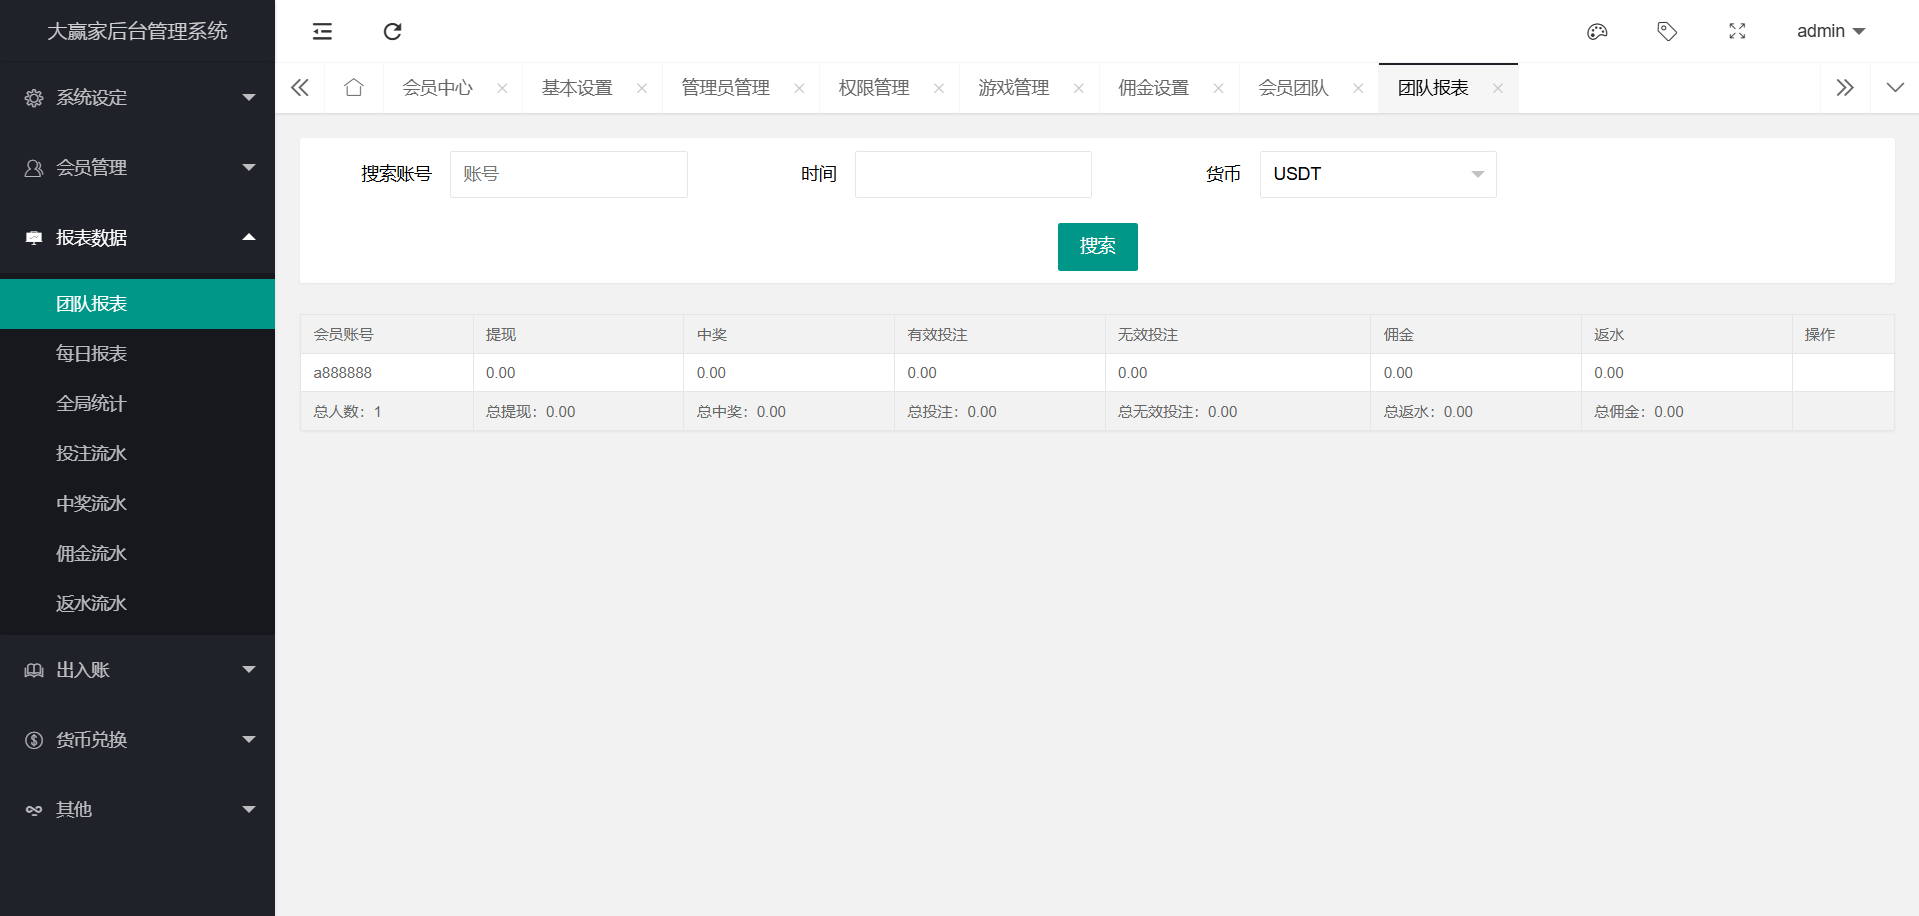This screenshot has width=1919, height=916.
Task: Toggle fullscreen mode icon
Action: coord(1737,32)
